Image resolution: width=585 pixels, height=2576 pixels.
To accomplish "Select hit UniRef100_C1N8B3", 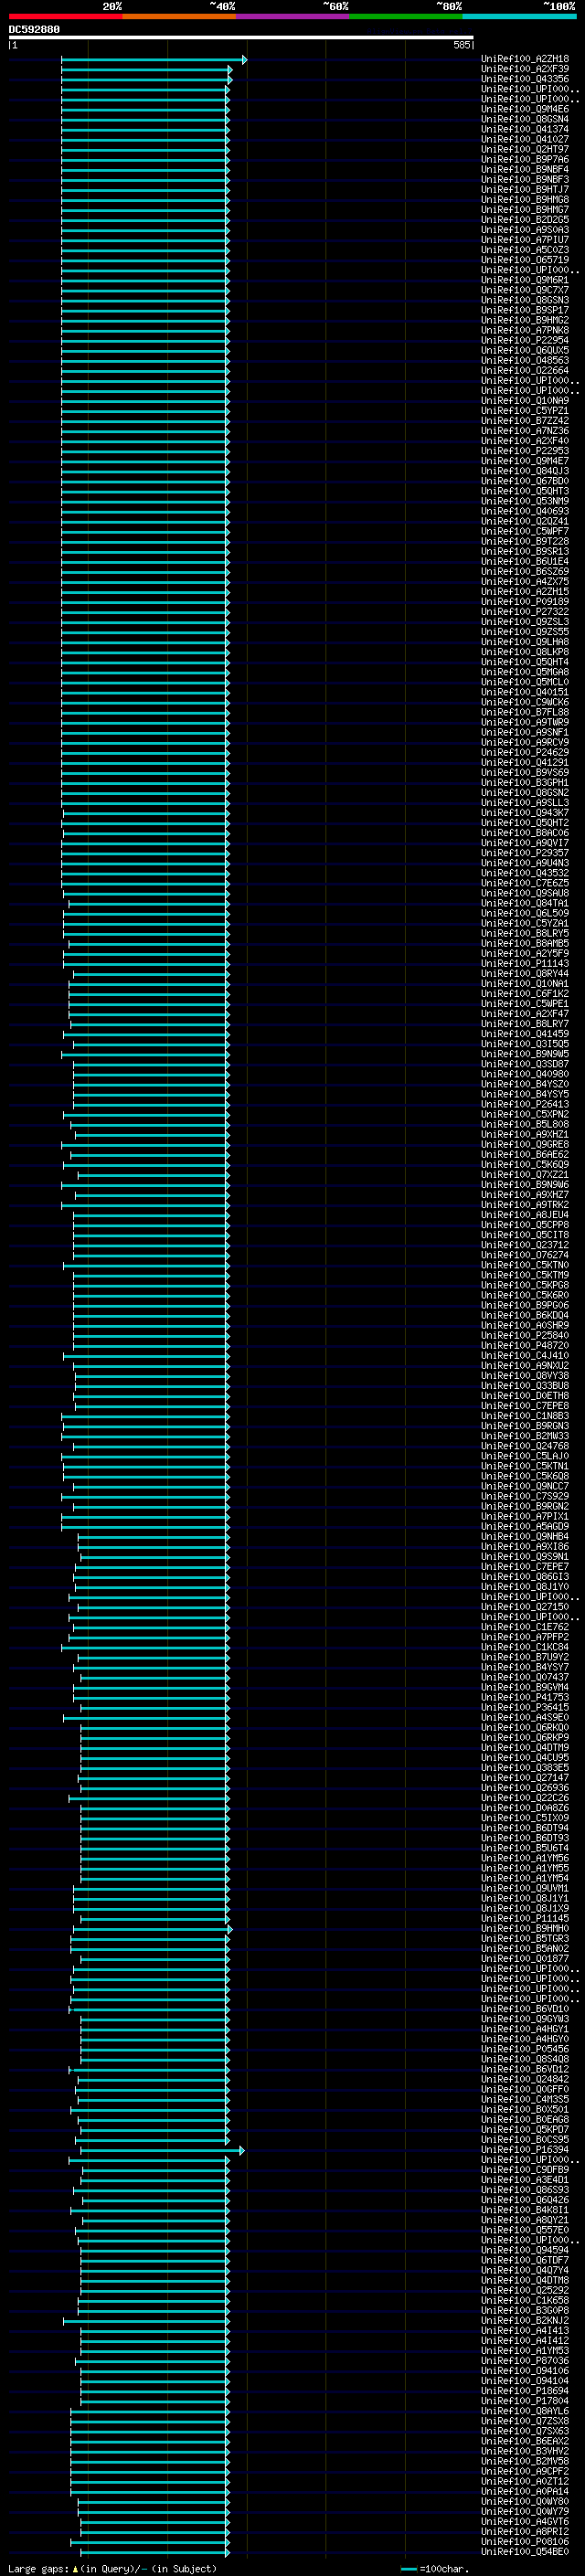I will click(525, 1416).
